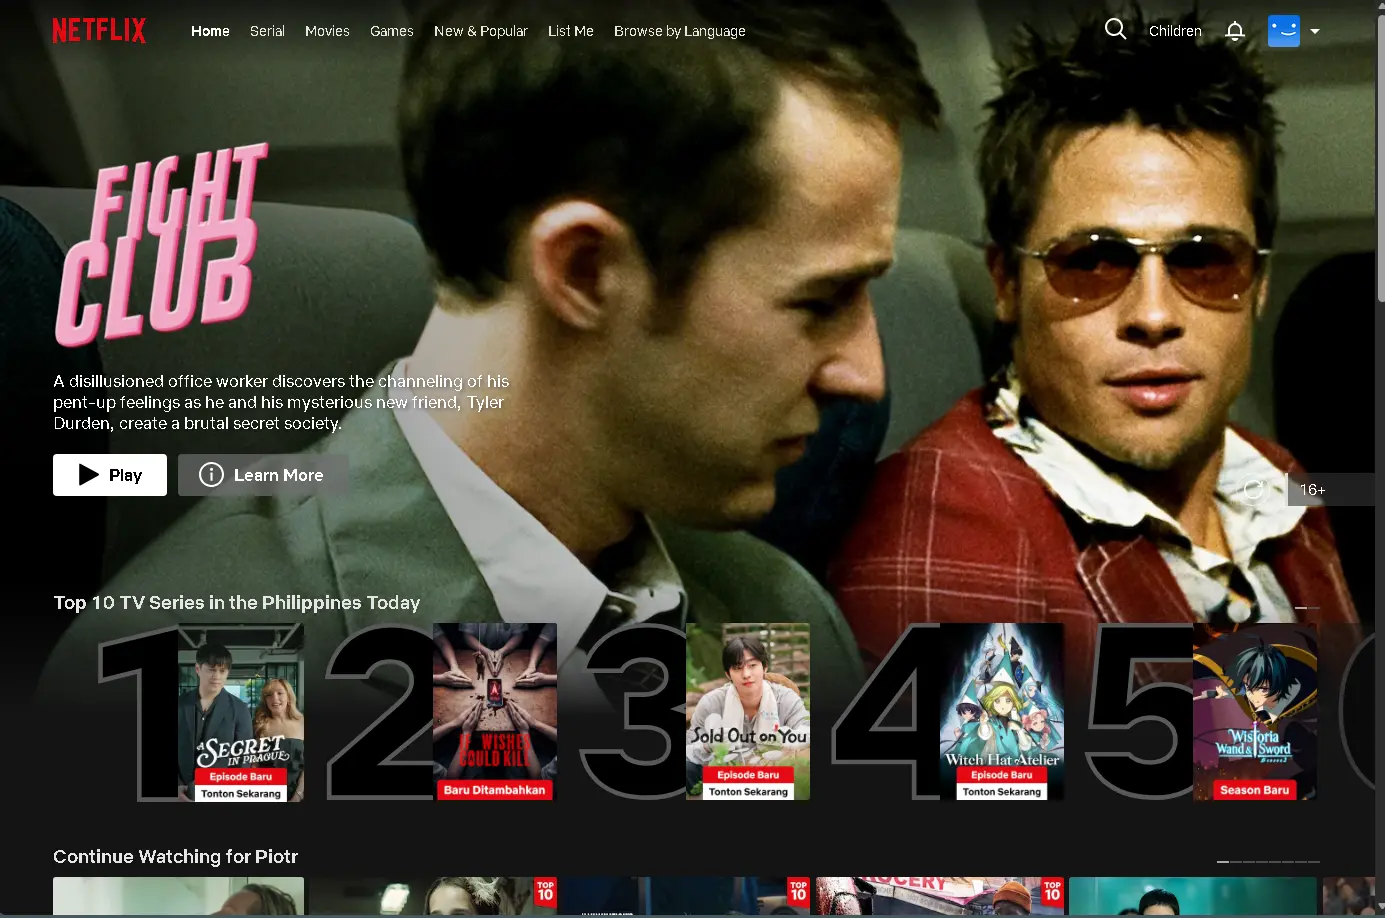Image resolution: width=1385 pixels, height=918 pixels.
Task: Open the Sold Out on You poster
Action: (748, 712)
